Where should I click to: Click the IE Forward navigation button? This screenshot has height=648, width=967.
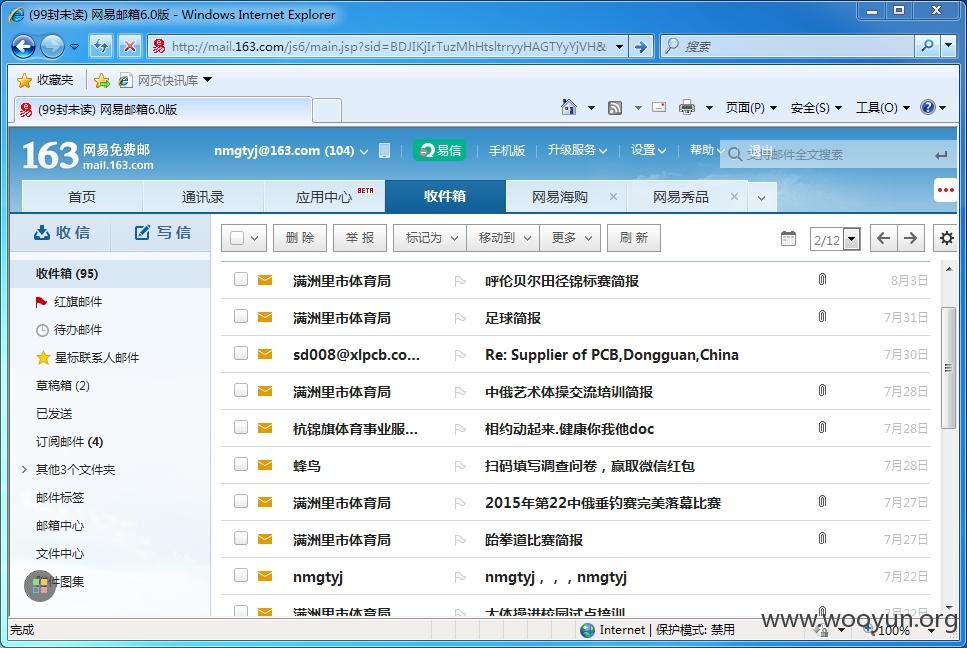[x=52, y=46]
